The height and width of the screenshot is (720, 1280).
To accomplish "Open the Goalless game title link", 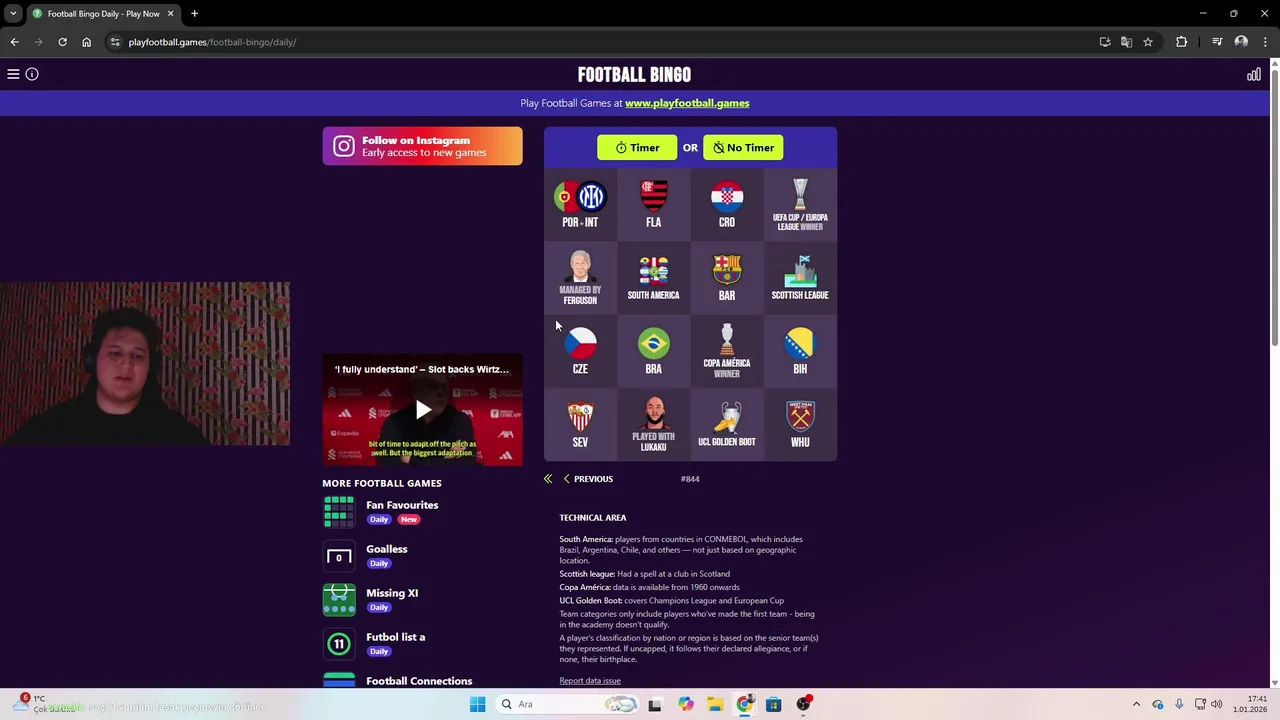I will [387, 549].
